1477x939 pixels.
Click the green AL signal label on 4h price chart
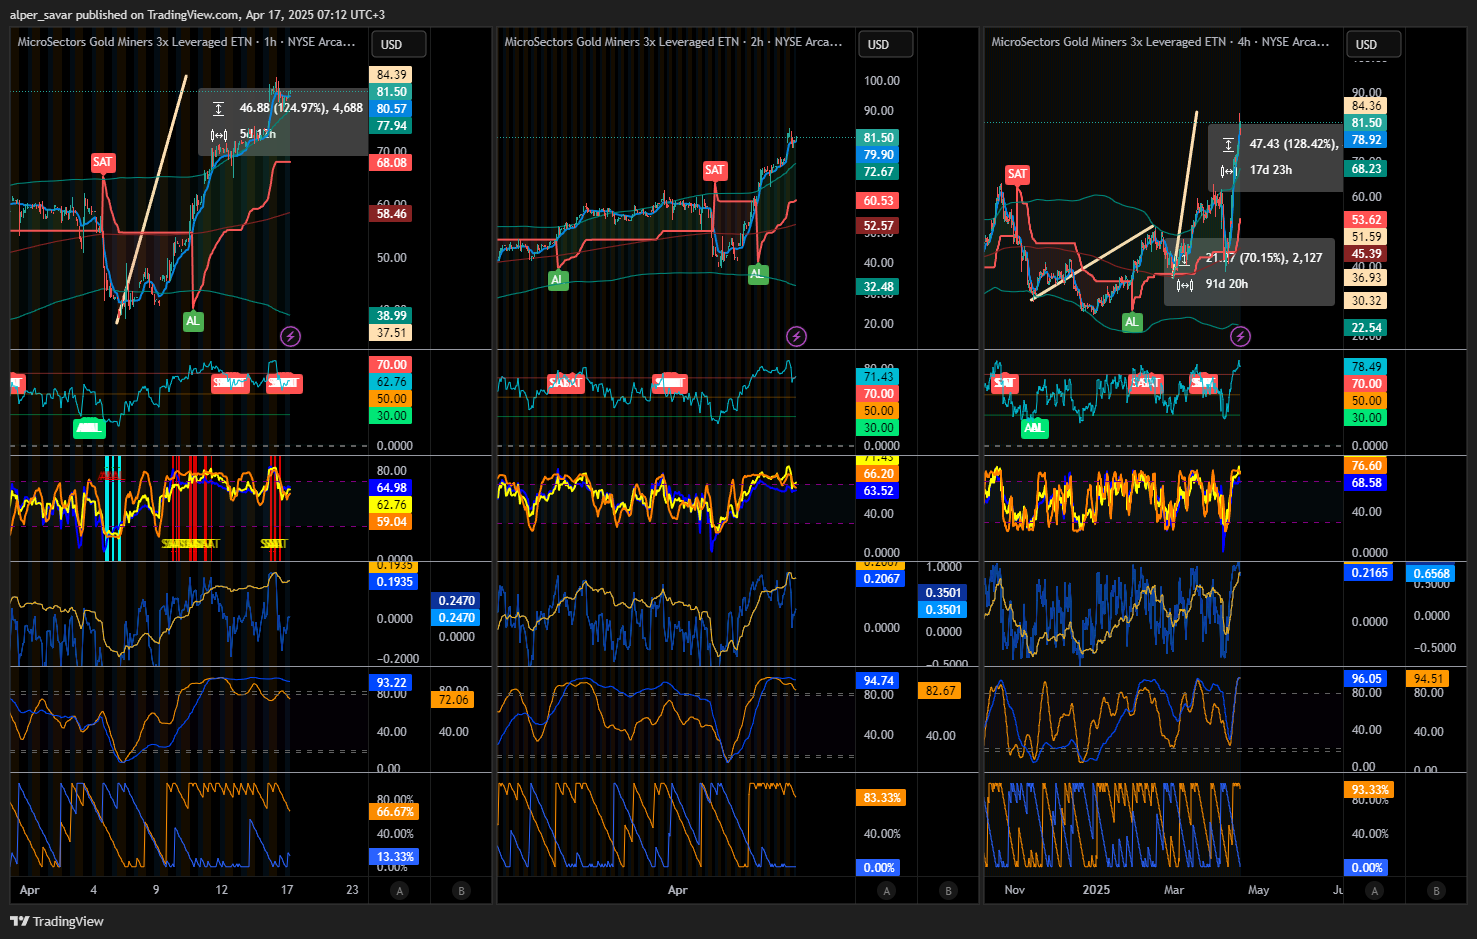(x=1132, y=322)
